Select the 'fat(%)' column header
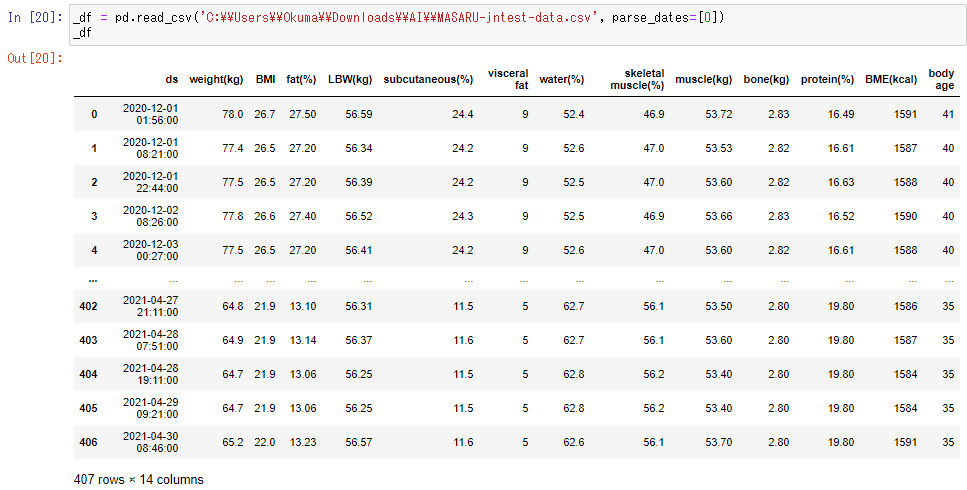The image size is (967, 490). [301, 80]
